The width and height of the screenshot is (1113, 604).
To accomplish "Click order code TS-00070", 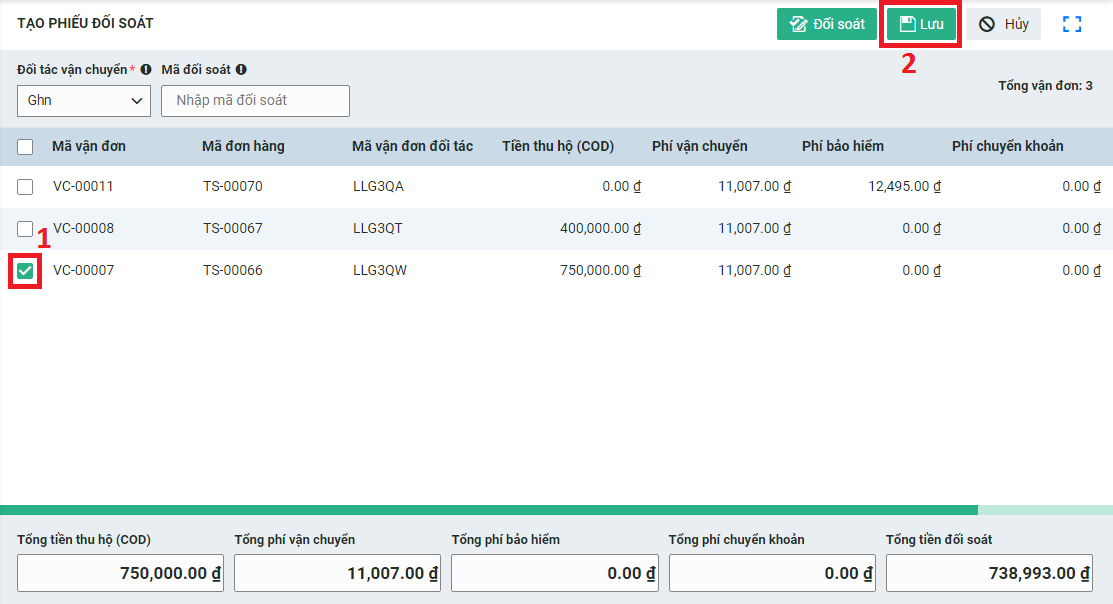I will pos(233,186).
